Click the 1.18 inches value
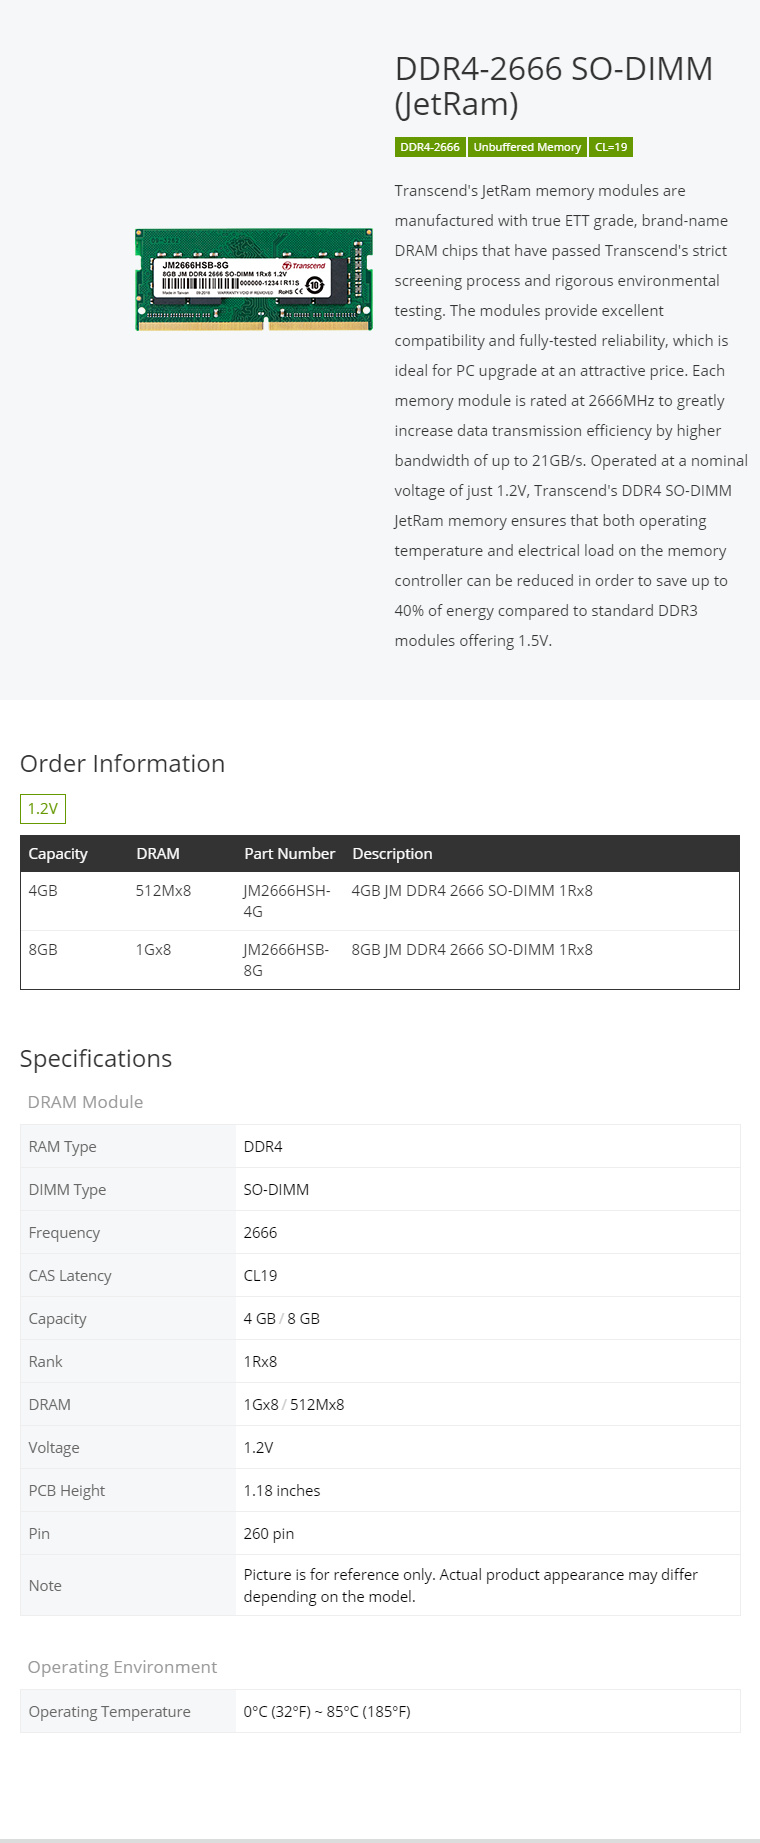760x1843 pixels. pyautogui.click(x=282, y=1491)
